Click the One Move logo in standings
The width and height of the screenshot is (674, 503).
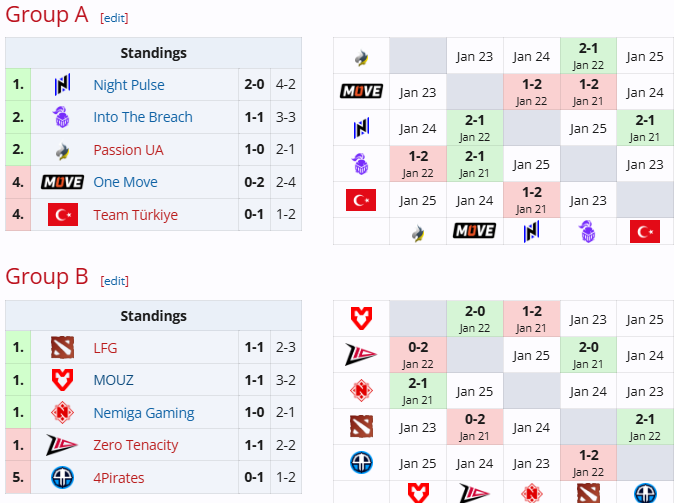[62, 182]
